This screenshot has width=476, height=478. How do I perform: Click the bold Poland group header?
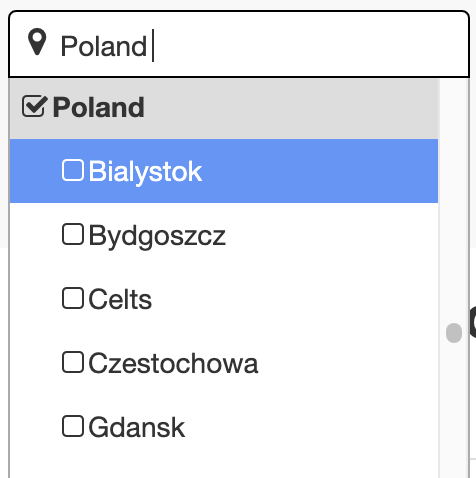[98, 107]
